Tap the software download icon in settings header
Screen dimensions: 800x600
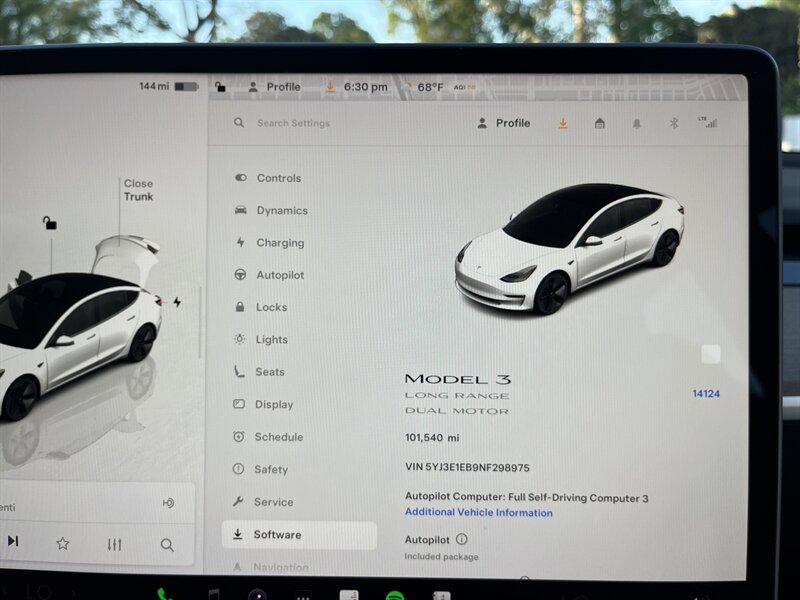click(563, 123)
